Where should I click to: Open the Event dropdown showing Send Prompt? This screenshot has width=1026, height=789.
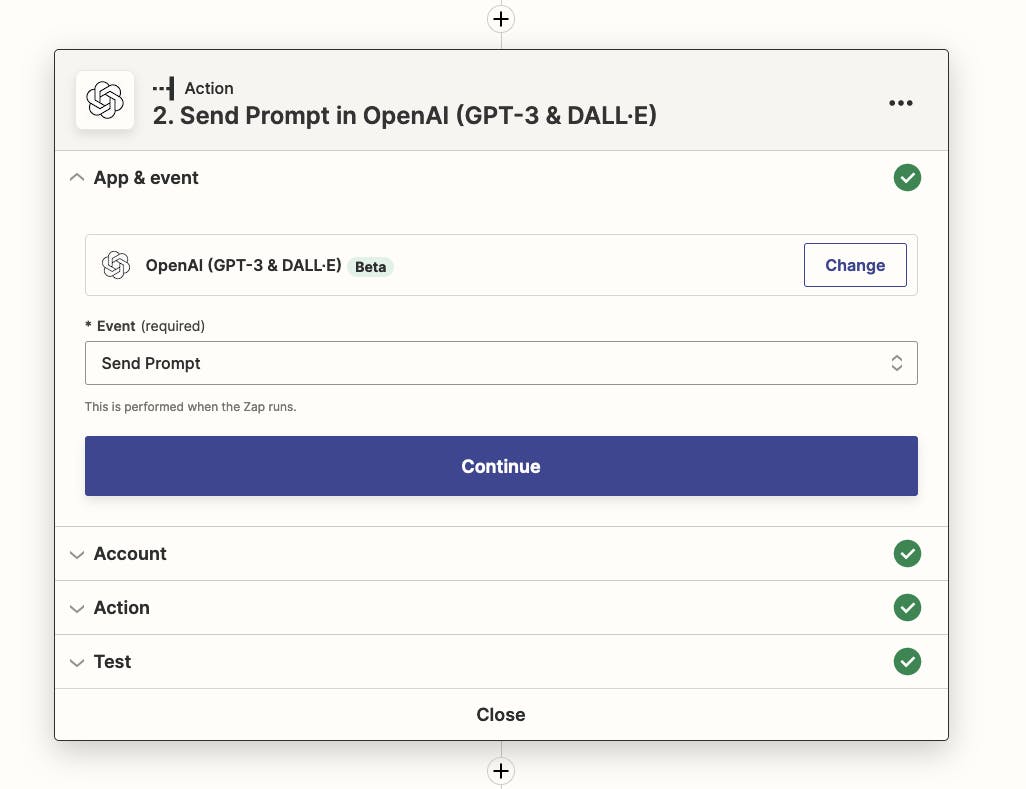click(x=501, y=363)
